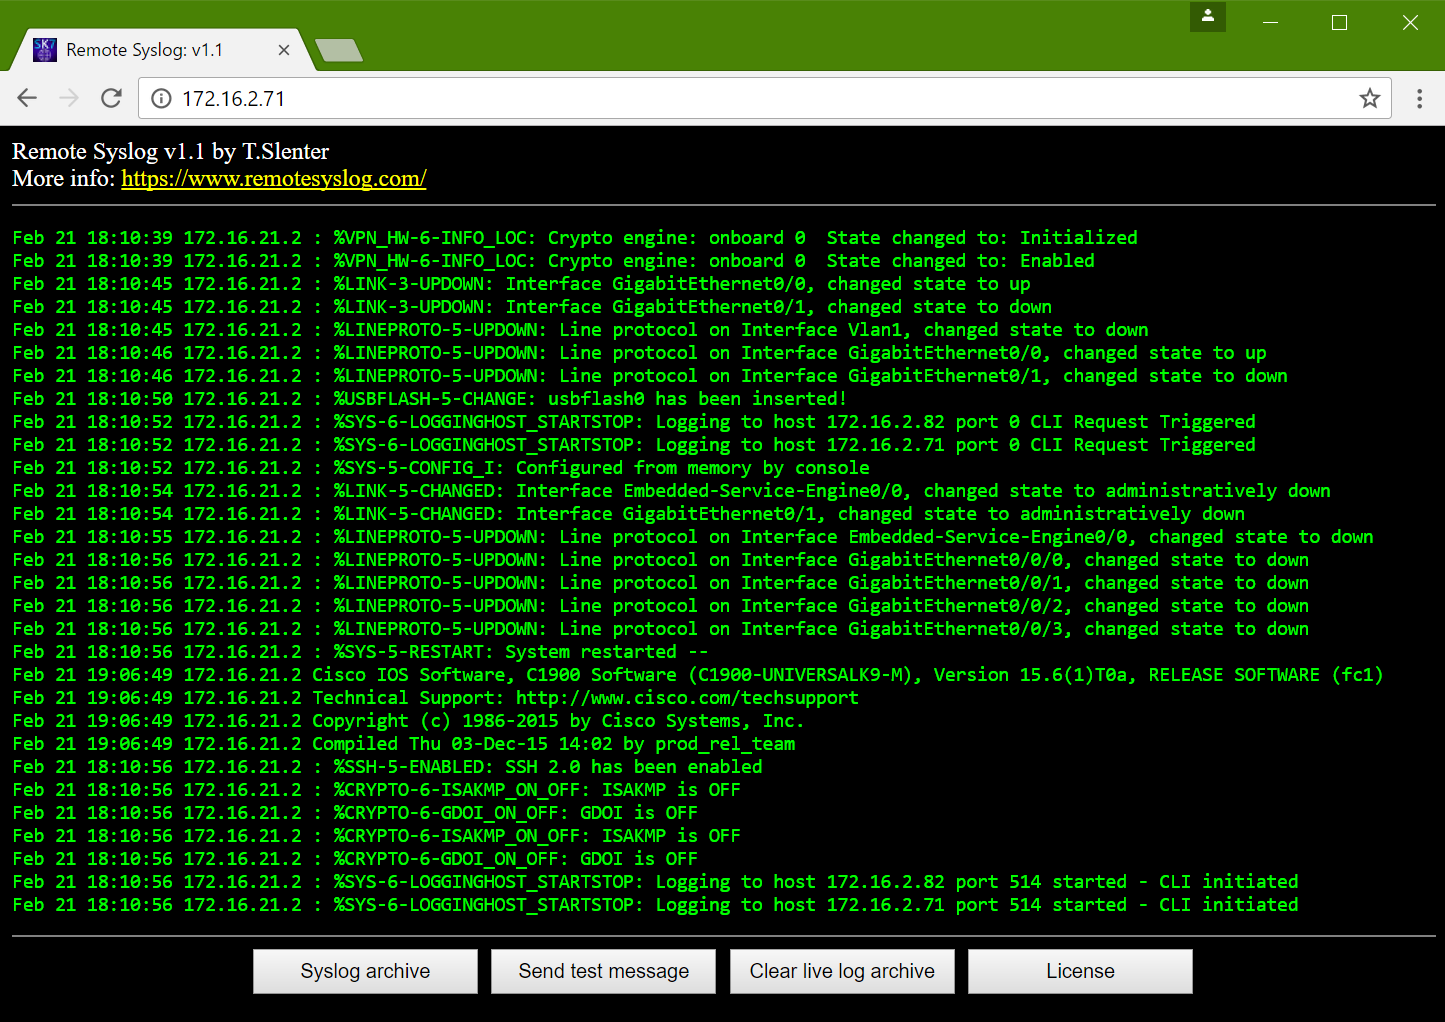Open the License information
Image resolution: width=1445 pixels, height=1022 pixels.
(1079, 970)
